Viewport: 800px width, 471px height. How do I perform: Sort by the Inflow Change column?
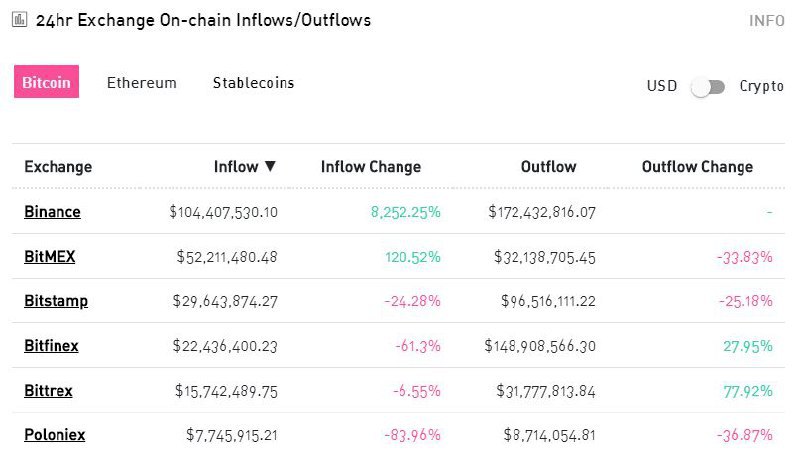point(371,167)
